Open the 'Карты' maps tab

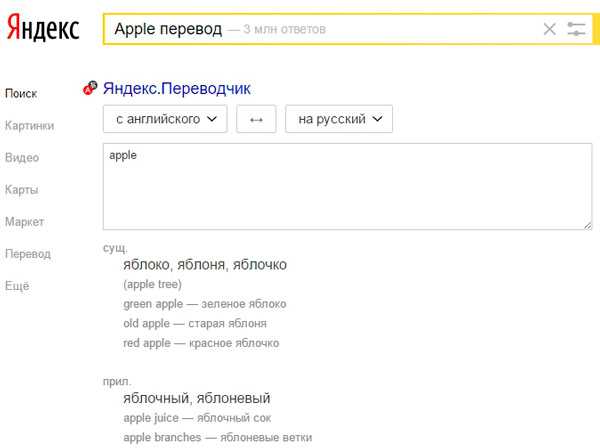pos(22,189)
